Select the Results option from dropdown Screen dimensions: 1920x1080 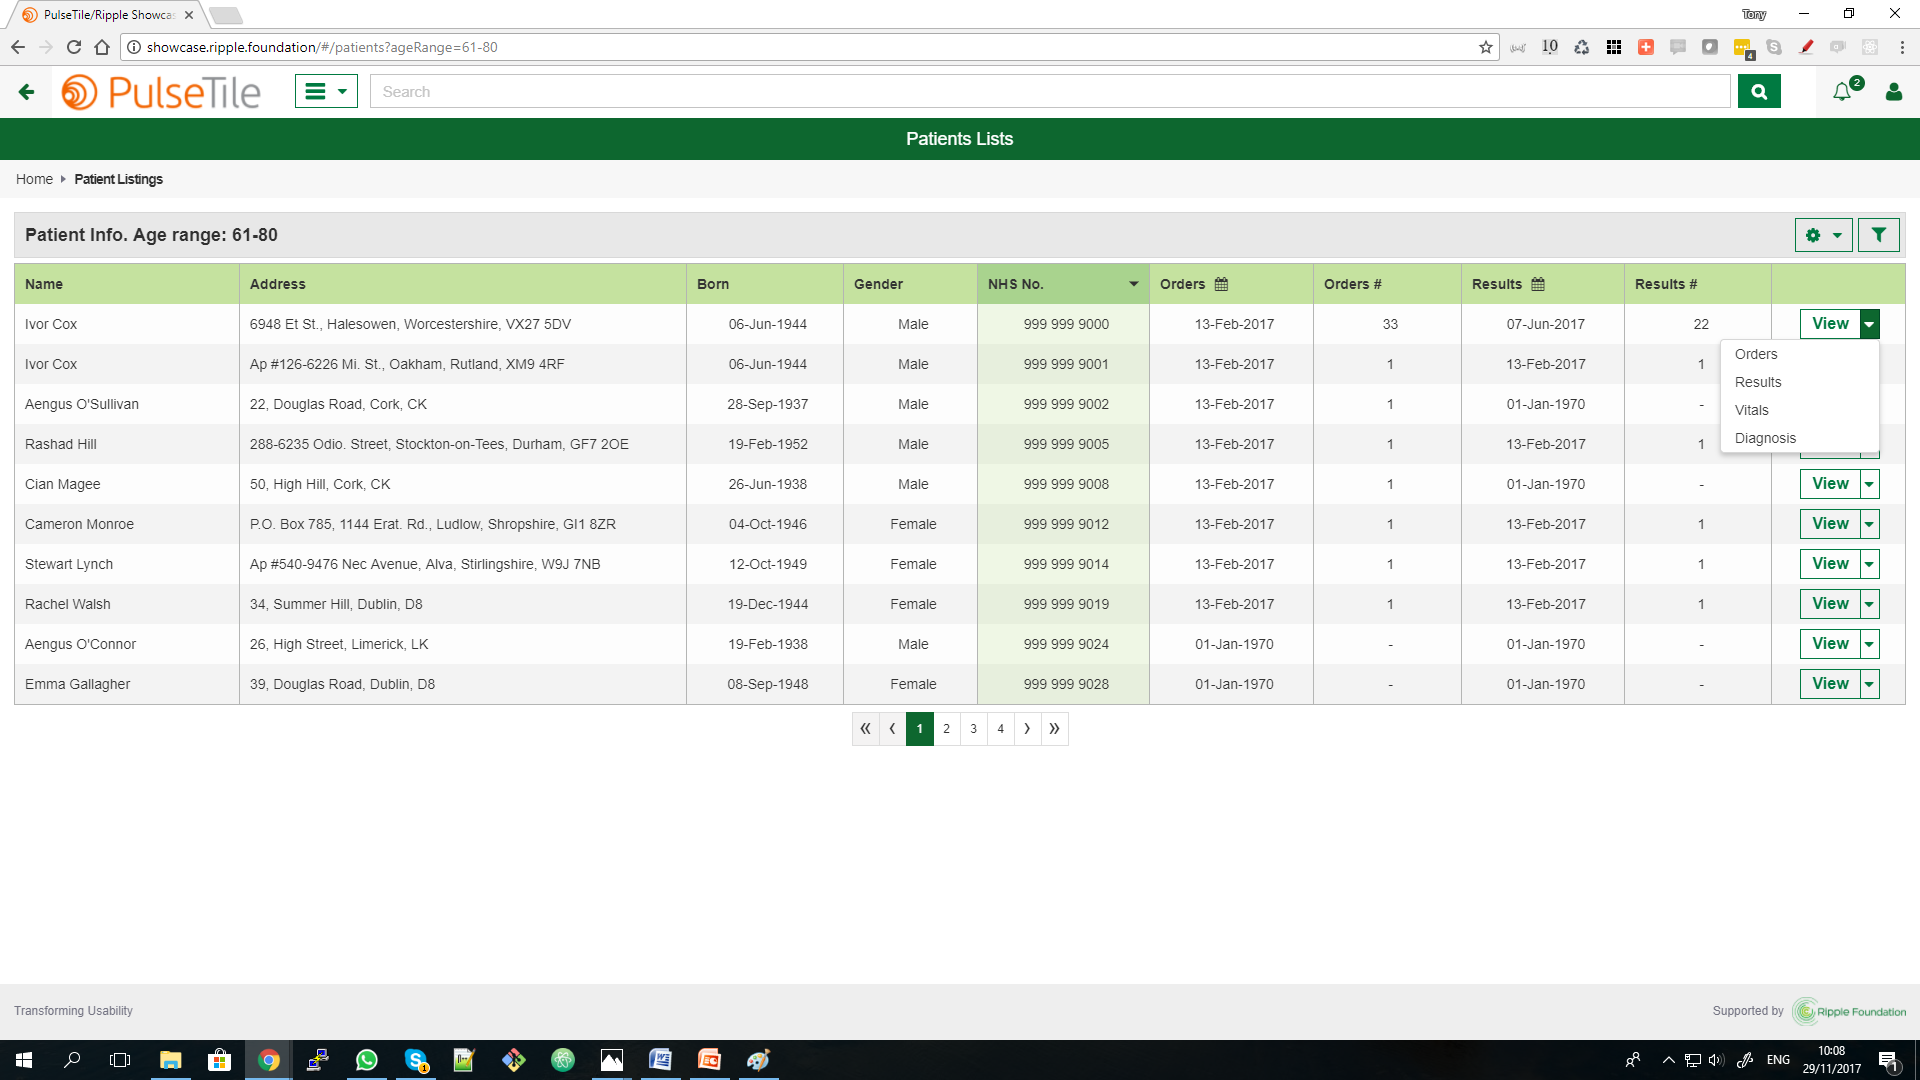point(1758,382)
